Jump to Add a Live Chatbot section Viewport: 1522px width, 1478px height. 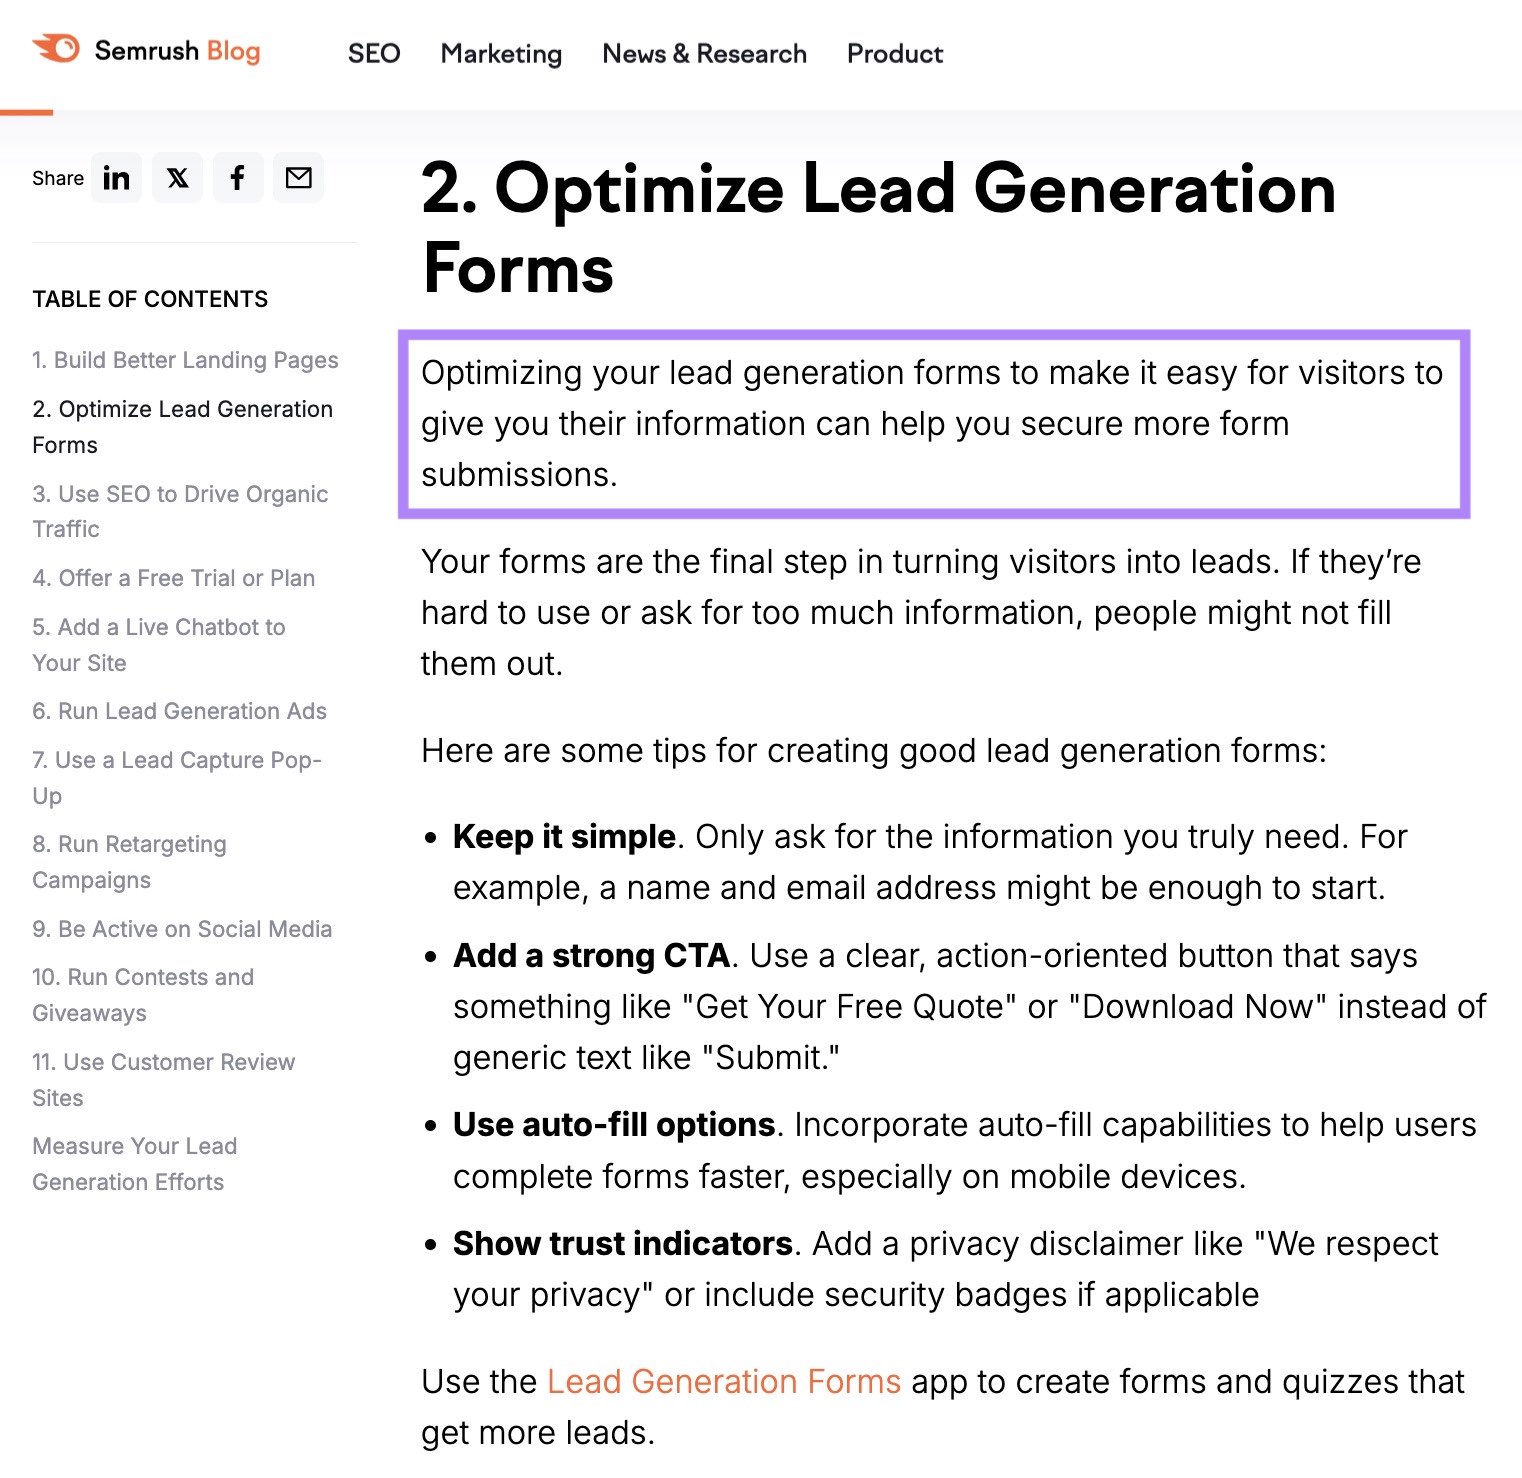(159, 645)
